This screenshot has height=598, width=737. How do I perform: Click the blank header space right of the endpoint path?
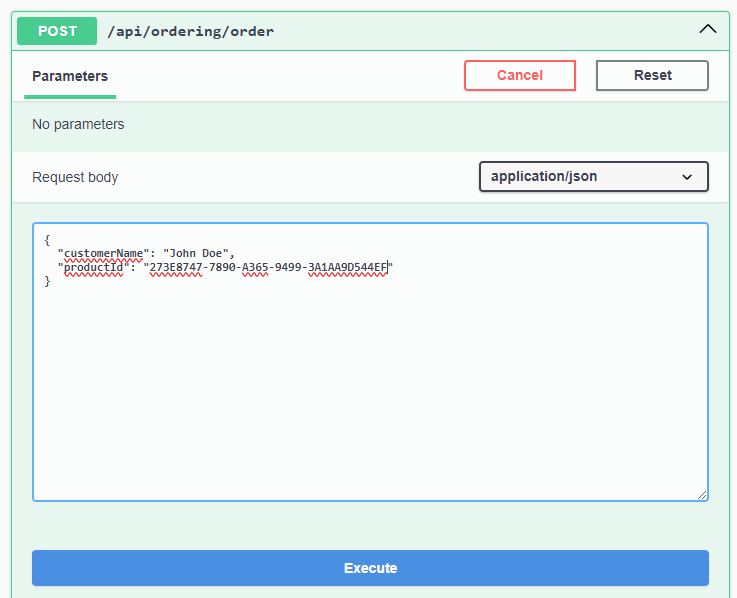(480, 31)
